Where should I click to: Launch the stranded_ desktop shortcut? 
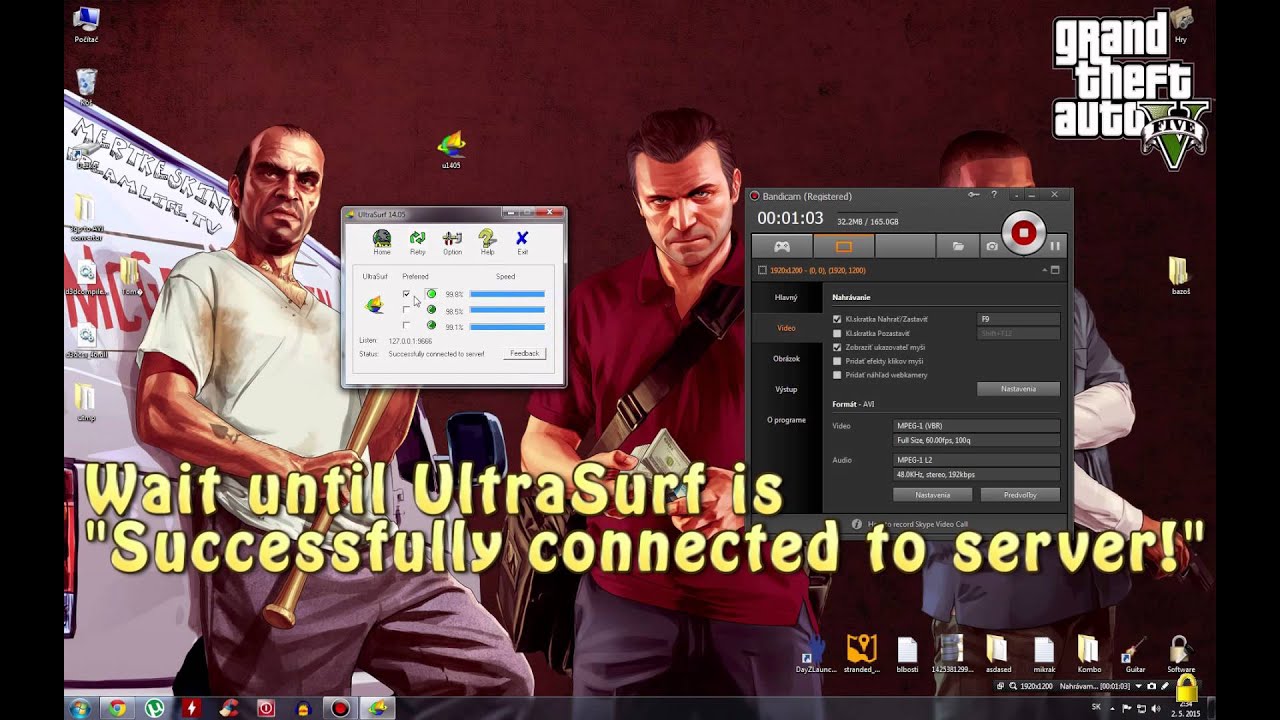click(x=861, y=653)
